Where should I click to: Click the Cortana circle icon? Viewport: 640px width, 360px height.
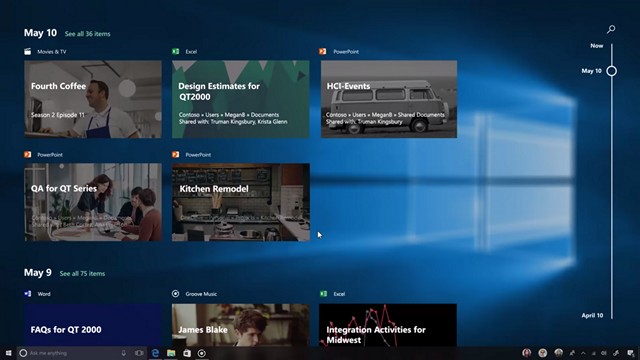[23, 353]
